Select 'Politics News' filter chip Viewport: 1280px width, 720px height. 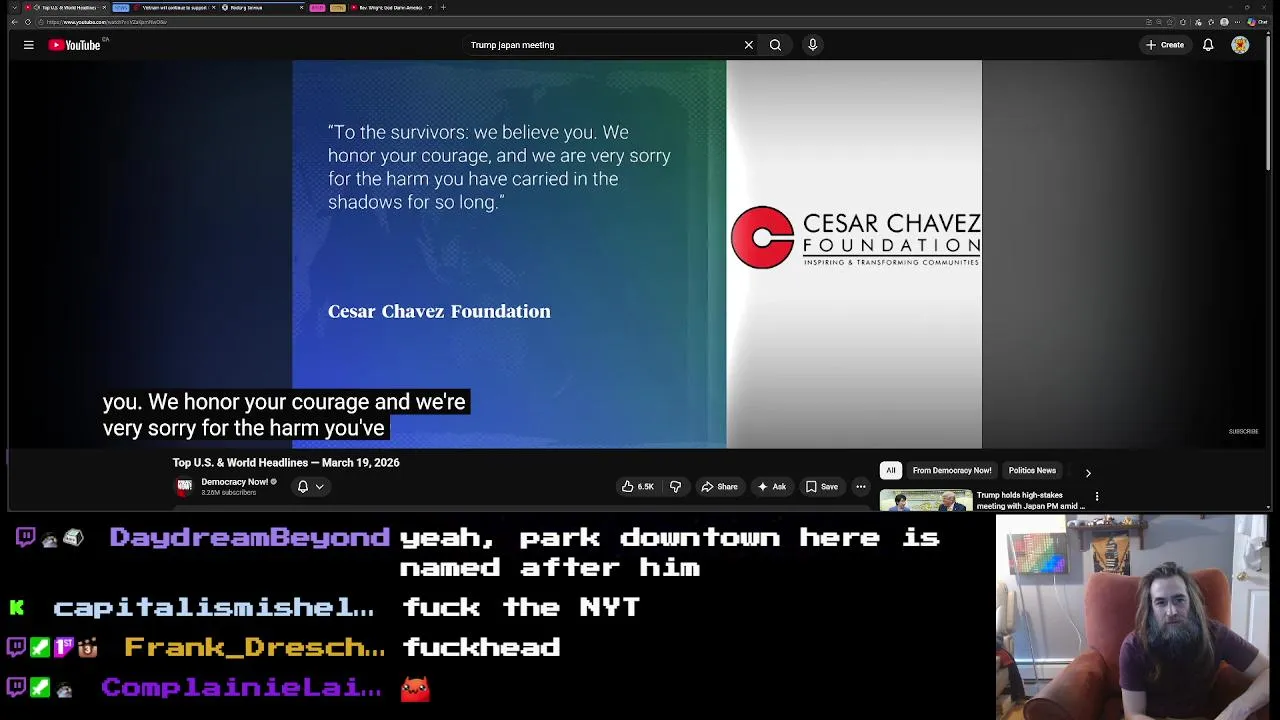1032,471
